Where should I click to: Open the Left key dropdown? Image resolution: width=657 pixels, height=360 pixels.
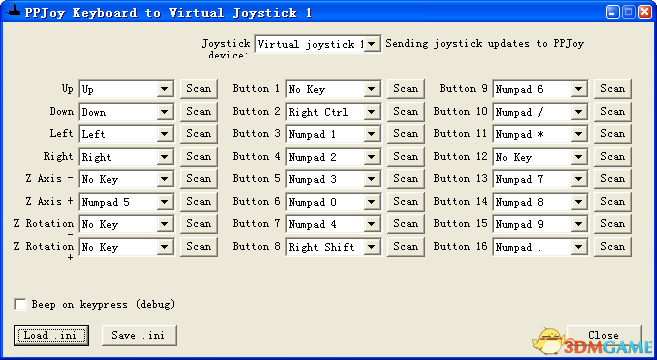pyautogui.click(x=126, y=134)
